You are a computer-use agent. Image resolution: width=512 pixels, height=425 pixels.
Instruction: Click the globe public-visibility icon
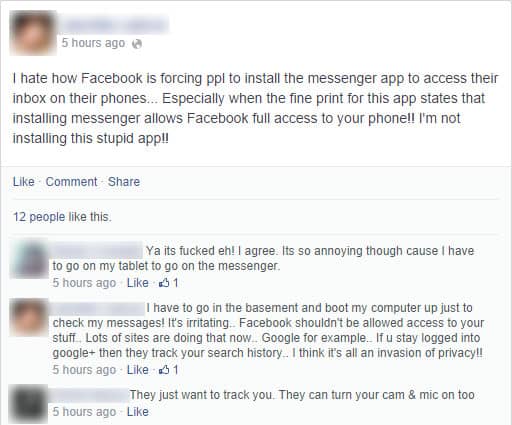click(x=137, y=44)
